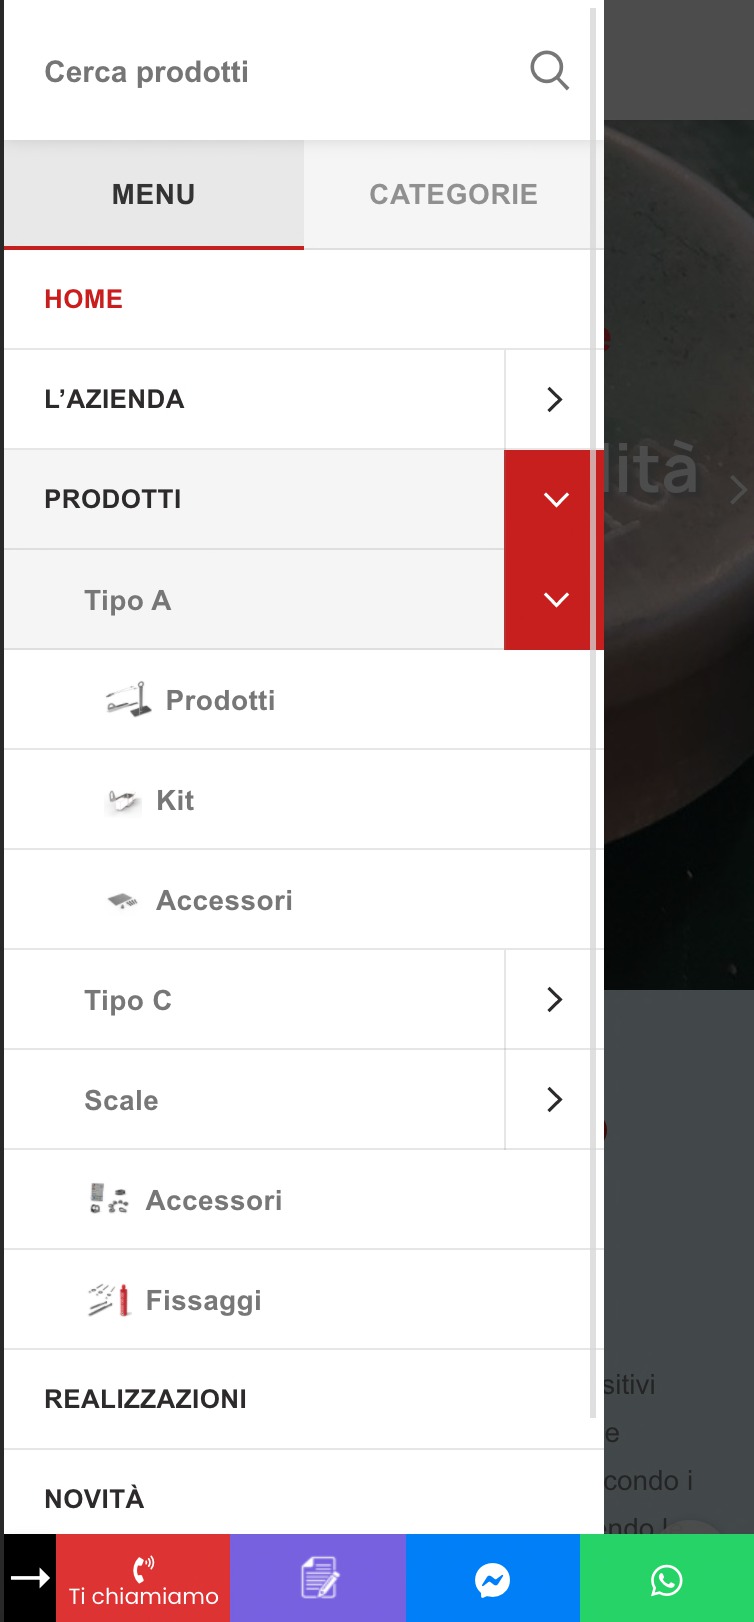Switch to the CATEGORIE tab
This screenshot has width=754, height=1622.
[x=453, y=194]
